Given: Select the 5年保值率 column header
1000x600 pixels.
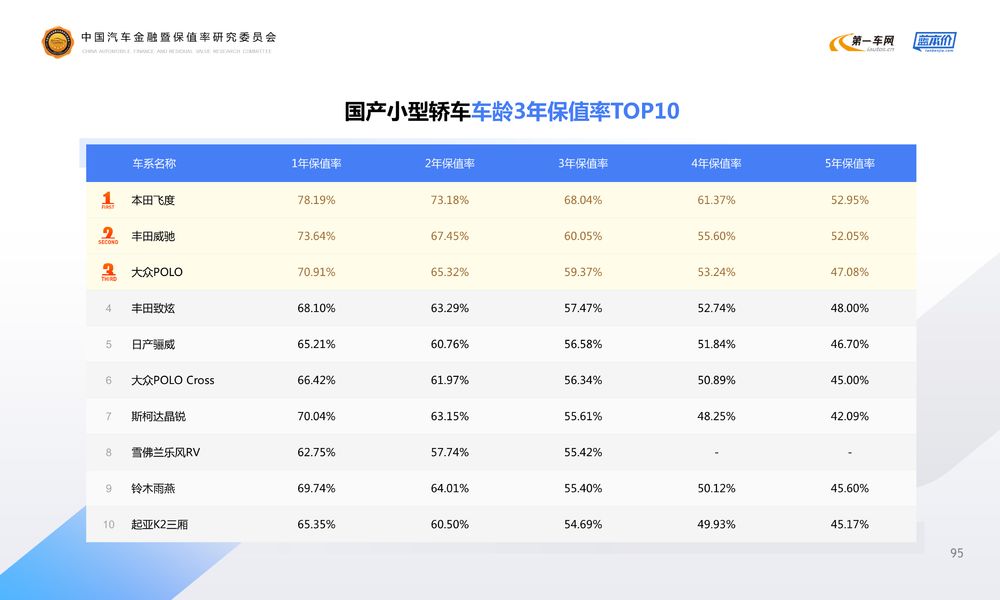Looking at the screenshot, I should [850, 164].
